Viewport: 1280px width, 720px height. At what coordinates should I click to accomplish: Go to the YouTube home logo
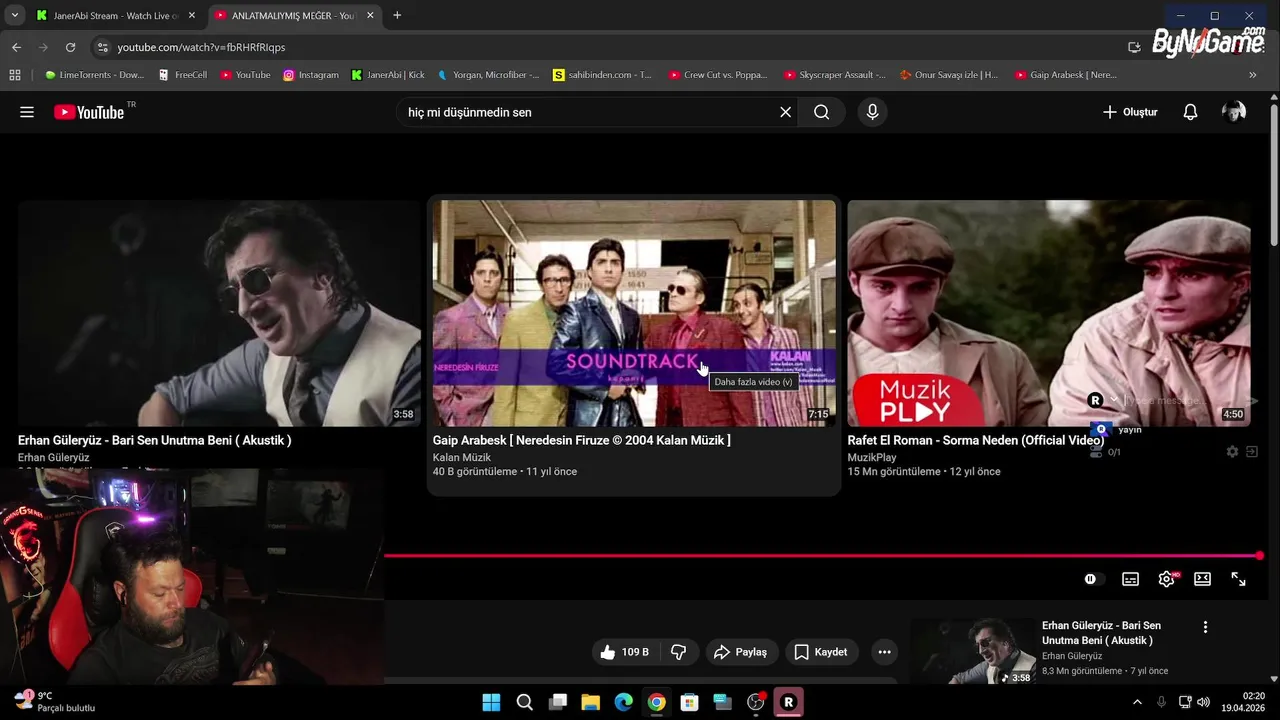coord(90,112)
